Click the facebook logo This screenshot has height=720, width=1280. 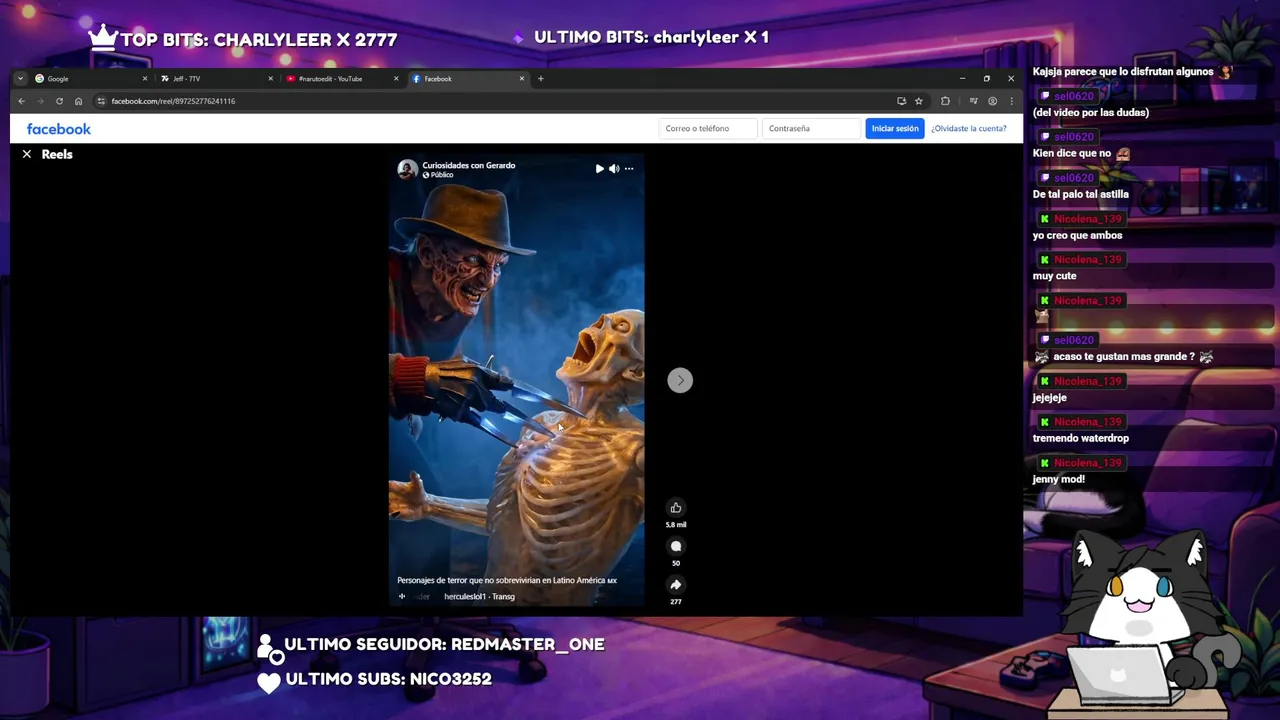tap(59, 129)
